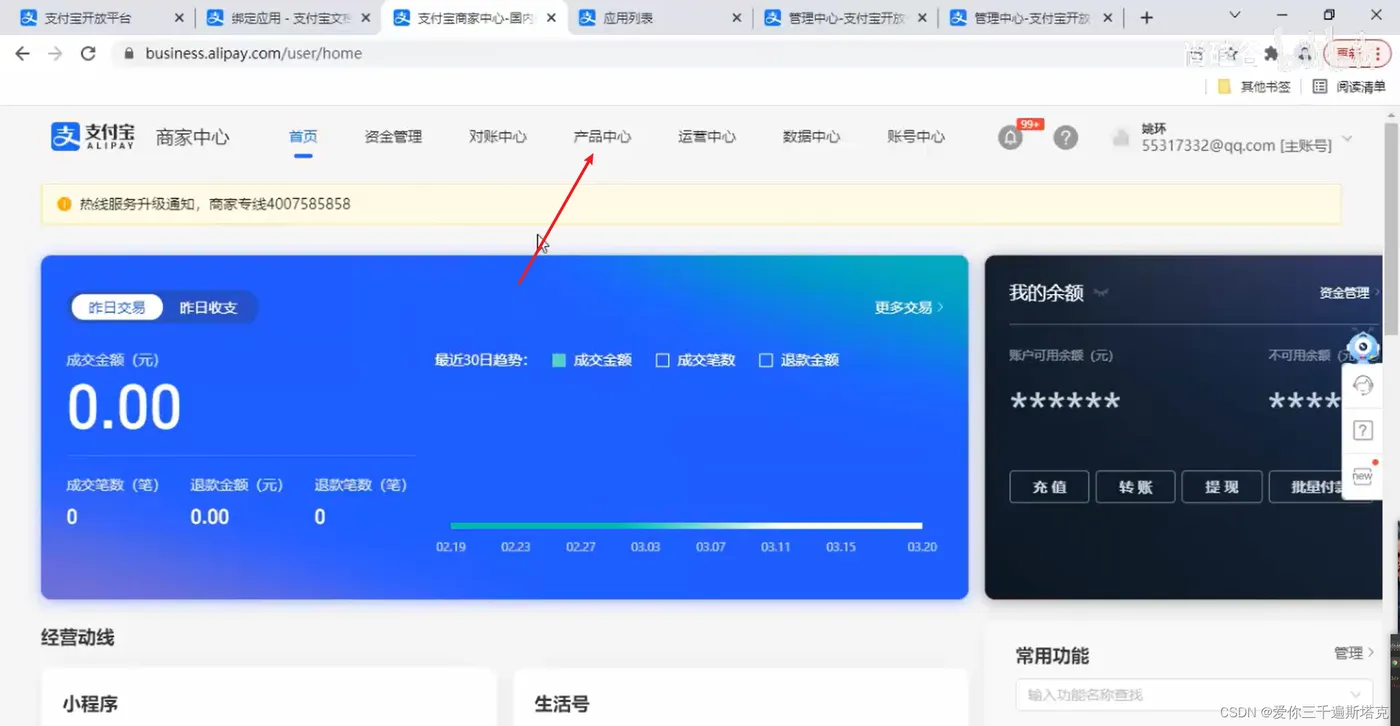Open the 运营中心 navigation menu
The image size is (1400, 726).
coord(707,137)
